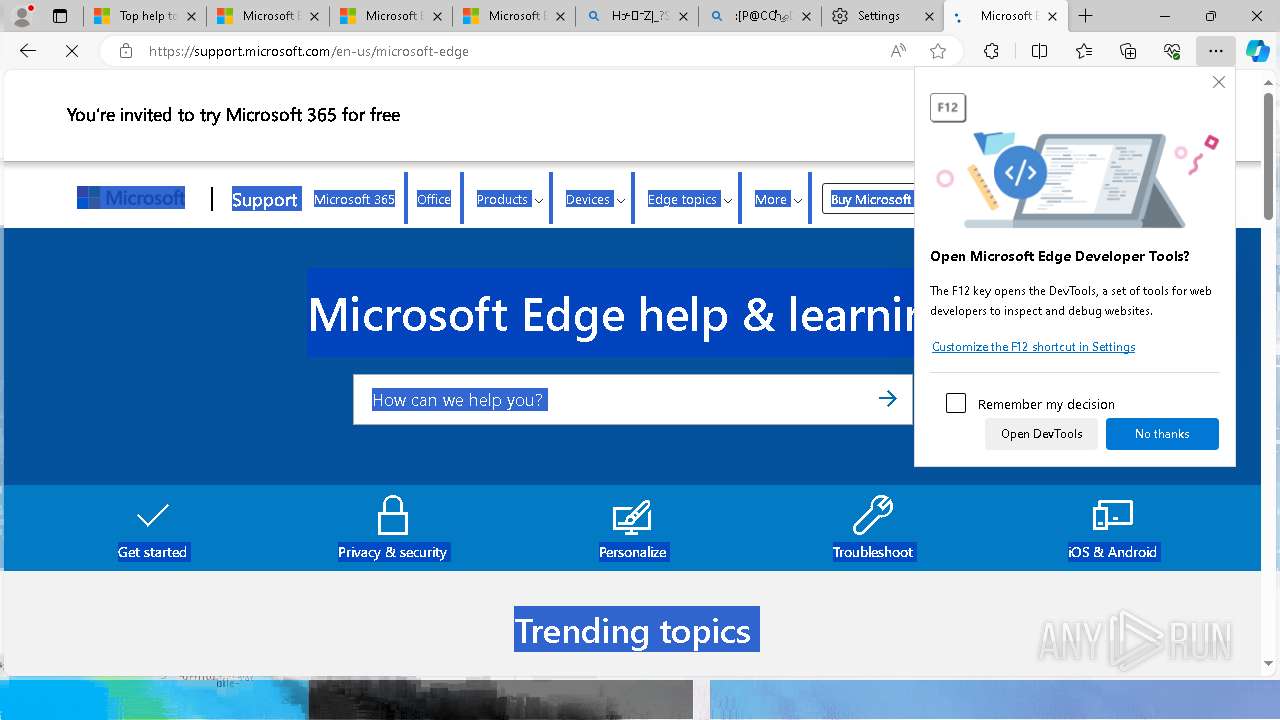Open a new tab with plus
Viewport: 1280px width, 720px height.
point(1085,16)
